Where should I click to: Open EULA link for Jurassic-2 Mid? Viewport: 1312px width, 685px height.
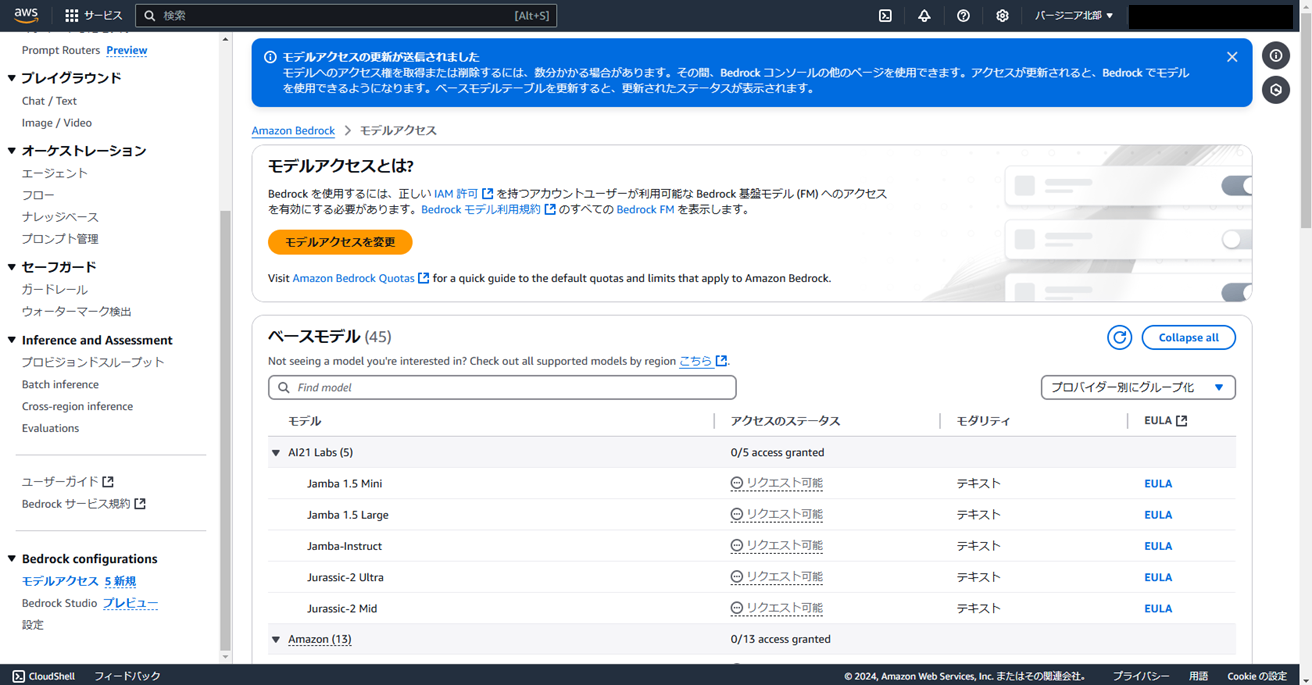click(x=1158, y=608)
